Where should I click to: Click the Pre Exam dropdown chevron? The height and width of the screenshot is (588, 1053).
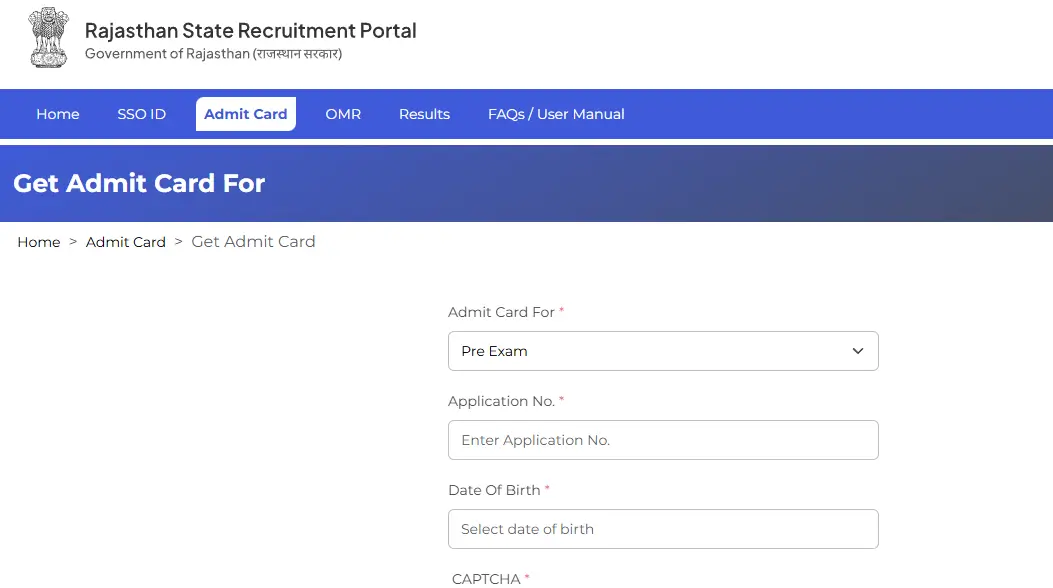[858, 351]
